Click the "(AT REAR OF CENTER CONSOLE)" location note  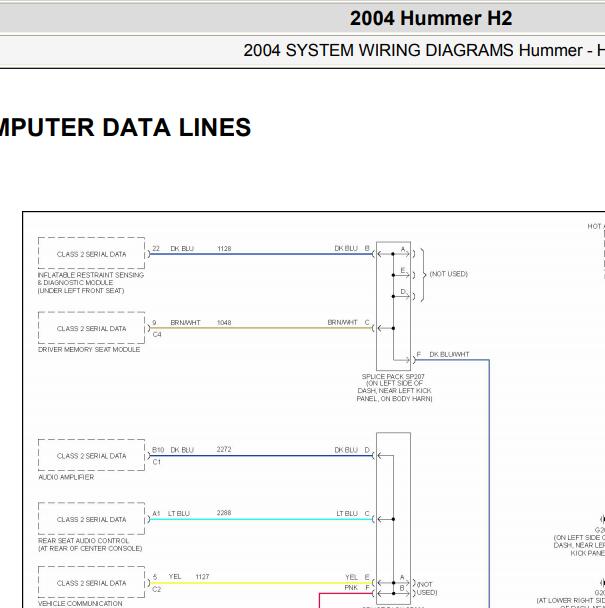tap(90, 548)
